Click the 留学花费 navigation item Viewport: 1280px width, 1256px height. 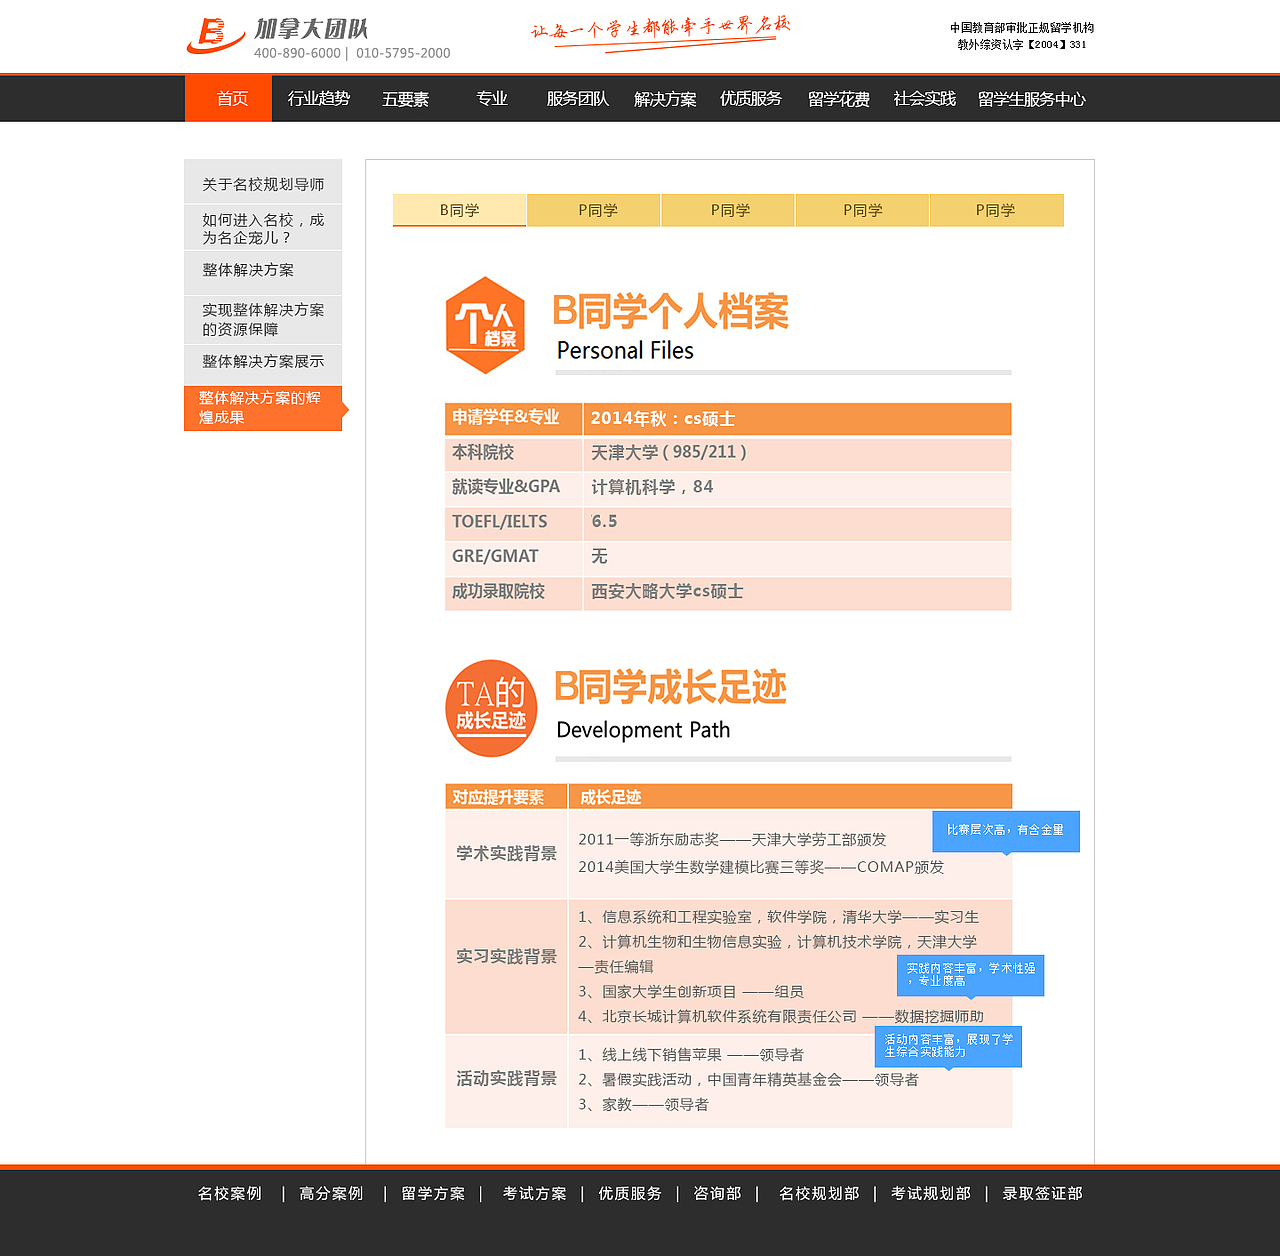pyautogui.click(x=839, y=99)
